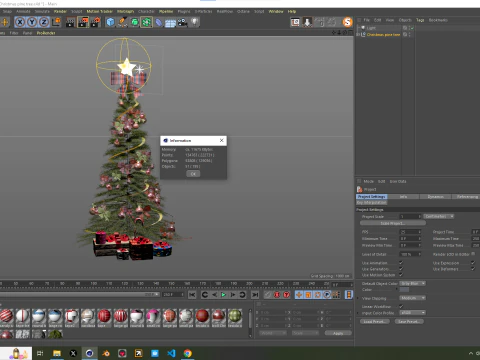Screen dimensions: 480x360
Task: Click Apply in the coordinates panel
Action: click(x=338, y=333)
